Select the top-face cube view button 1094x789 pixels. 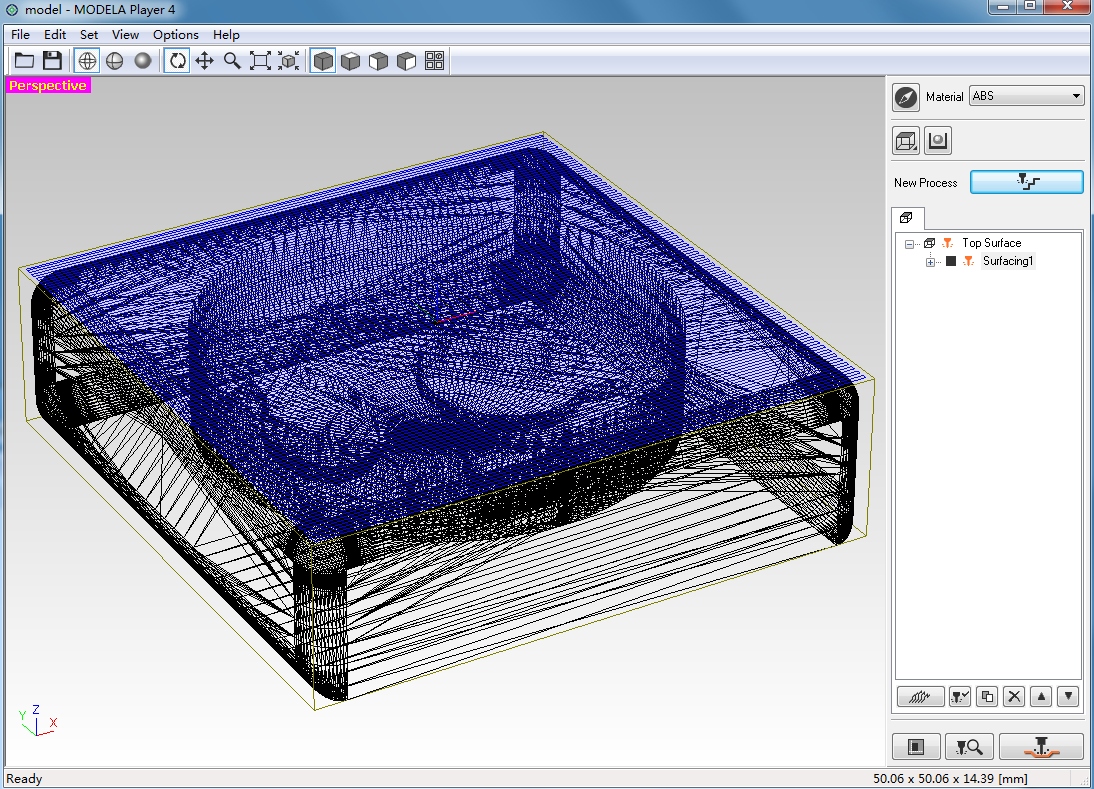(x=350, y=61)
